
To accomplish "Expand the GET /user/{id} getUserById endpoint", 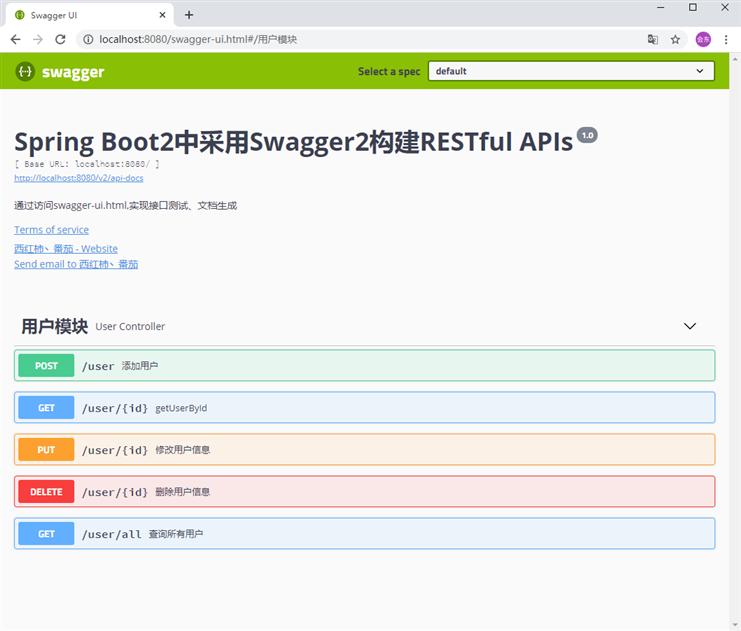I will [x=364, y=407].
